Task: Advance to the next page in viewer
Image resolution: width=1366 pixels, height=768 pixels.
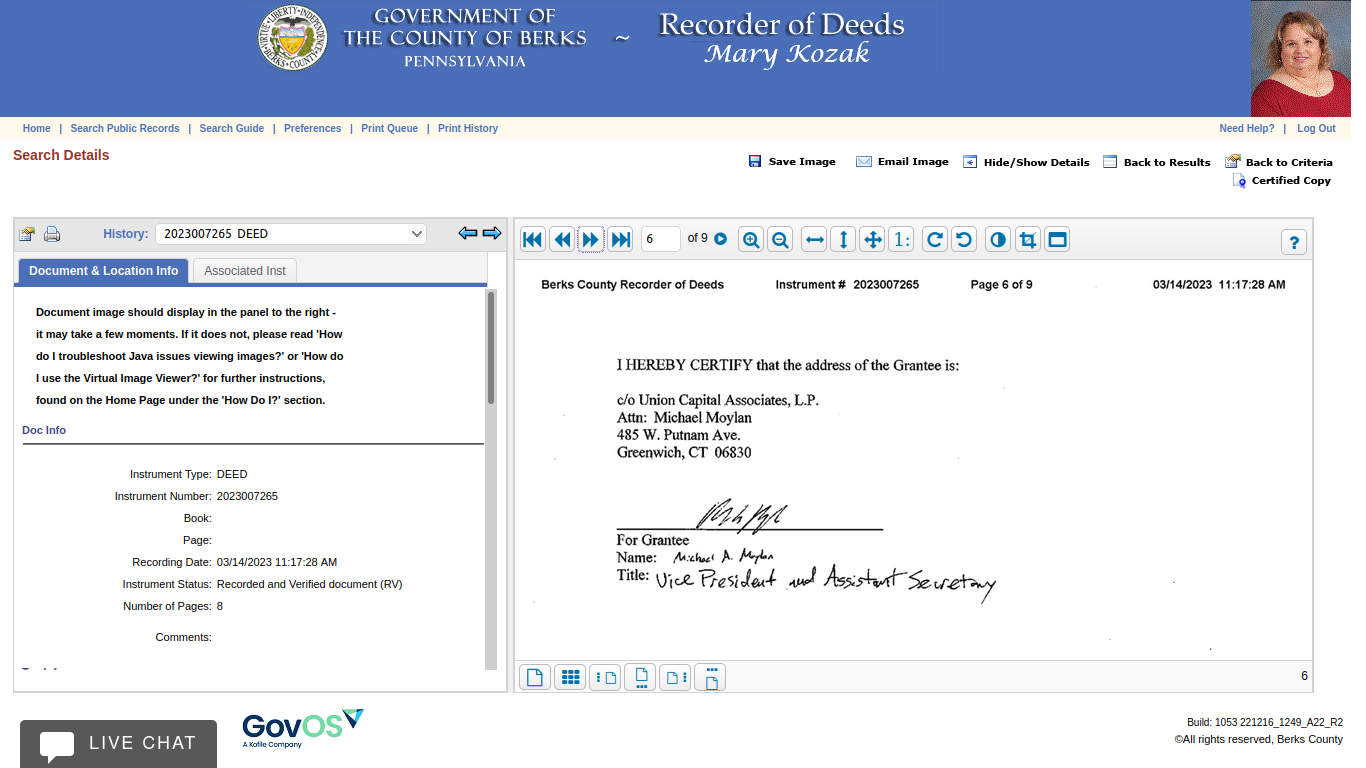Action: (591, 239)
